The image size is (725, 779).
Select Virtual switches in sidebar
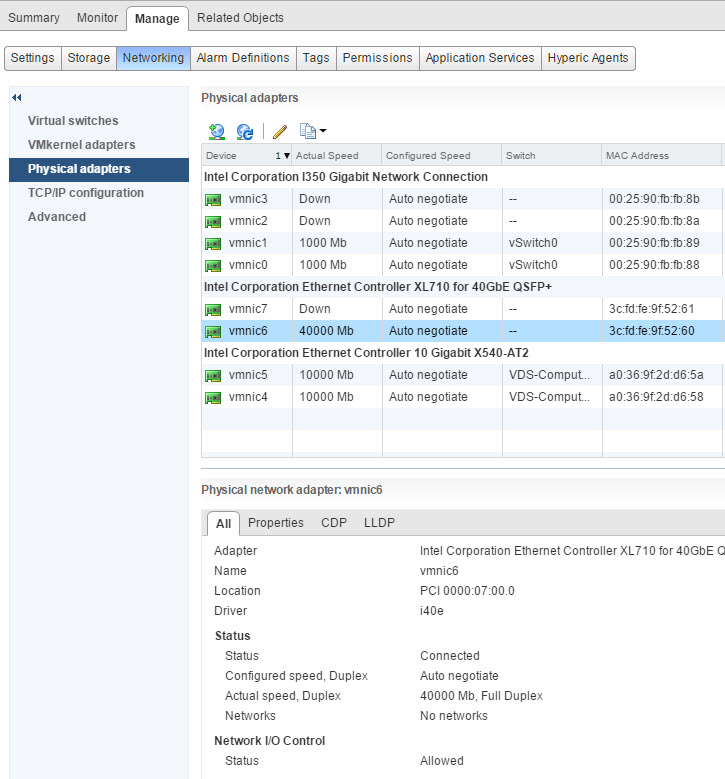click(73, 121)
